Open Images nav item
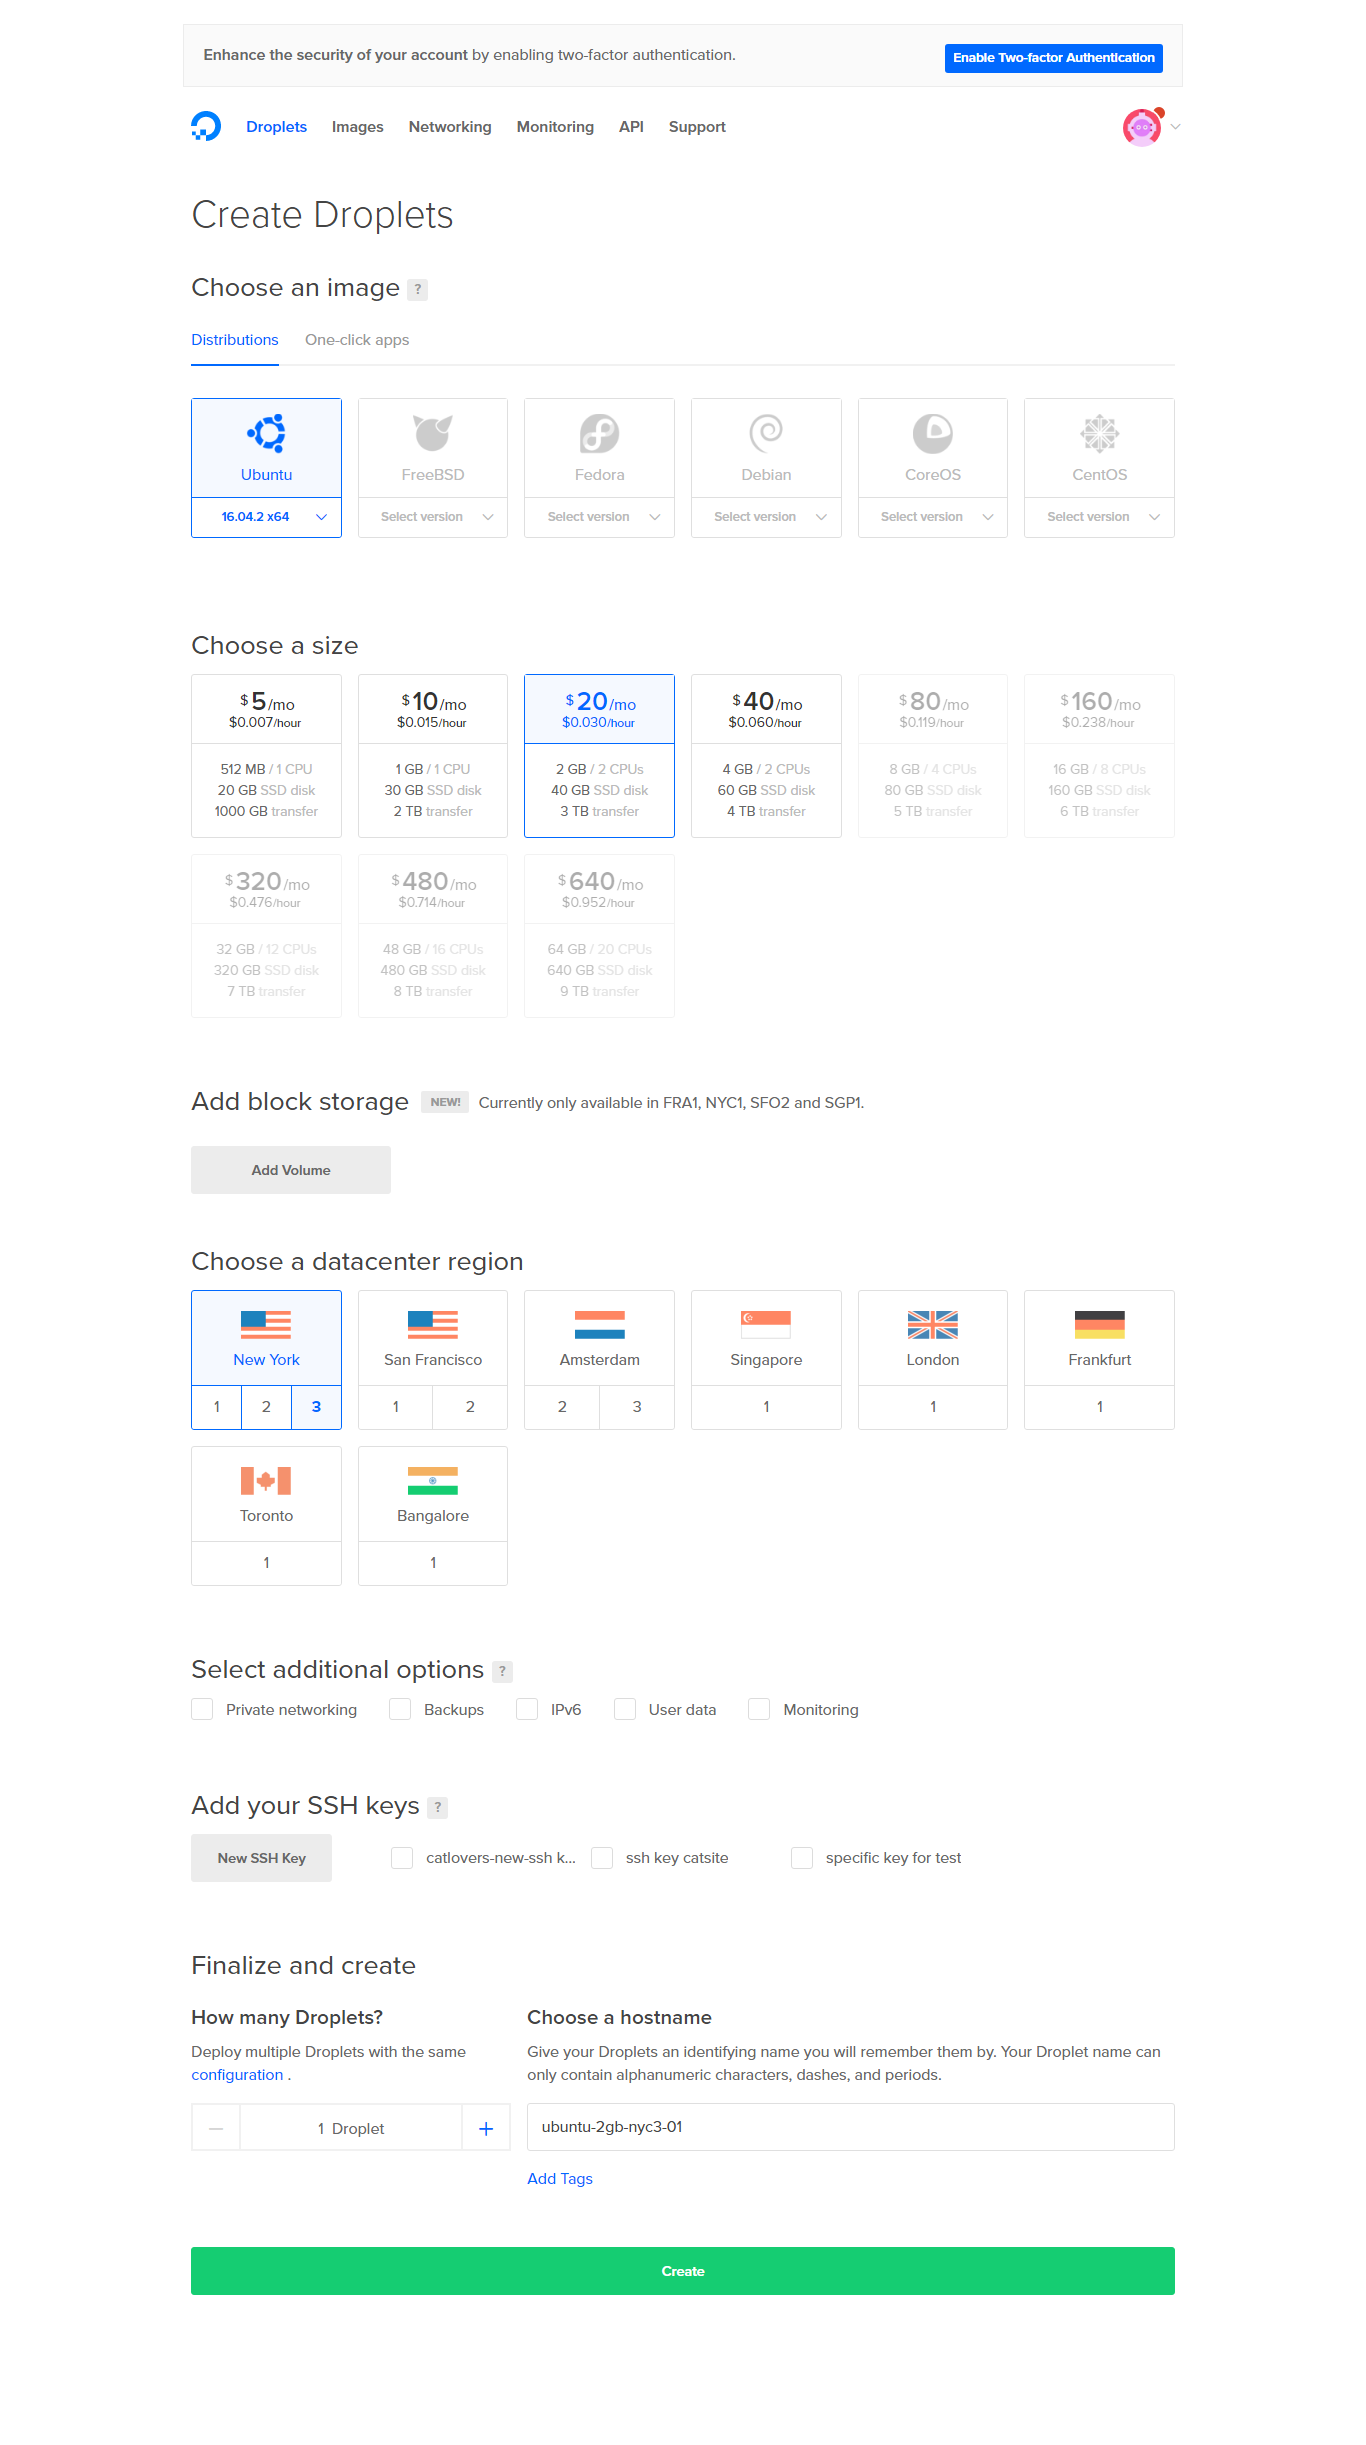Image resolution: width=1366 pixels, height=2445 pixels. coord(358,127)
